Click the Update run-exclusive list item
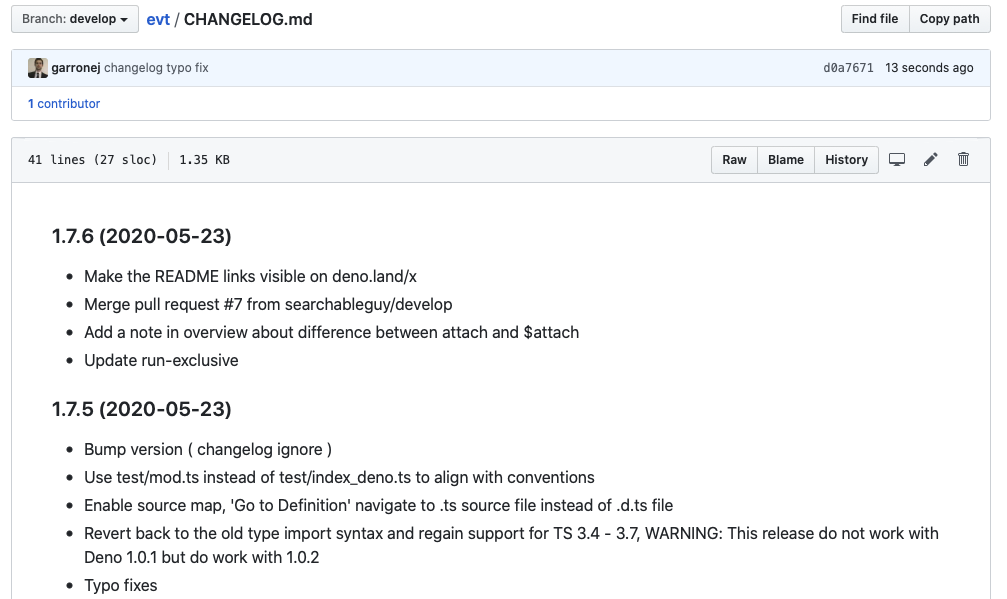Screen dimensions: 1007x599 tap(161, 360)
